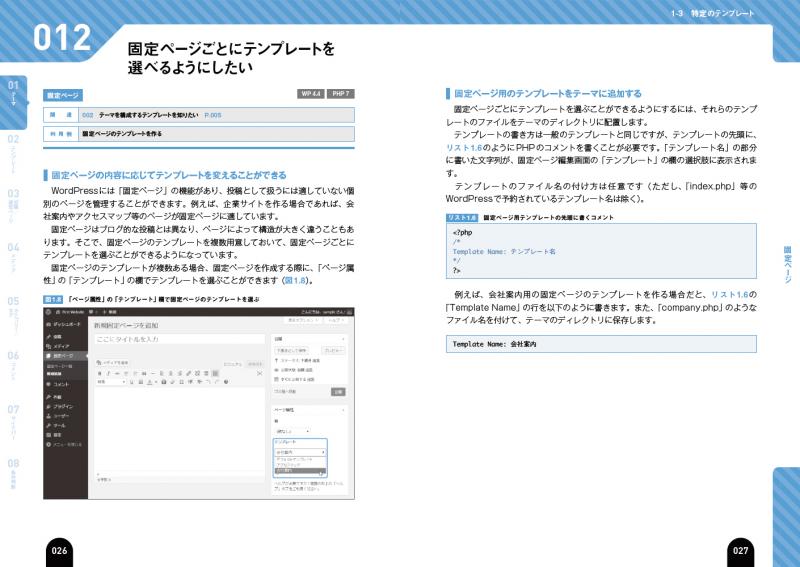Viewport: 800px width, 567px height.
Task: Open the ヘルプ tab at the top right
Action: point(335,320)
